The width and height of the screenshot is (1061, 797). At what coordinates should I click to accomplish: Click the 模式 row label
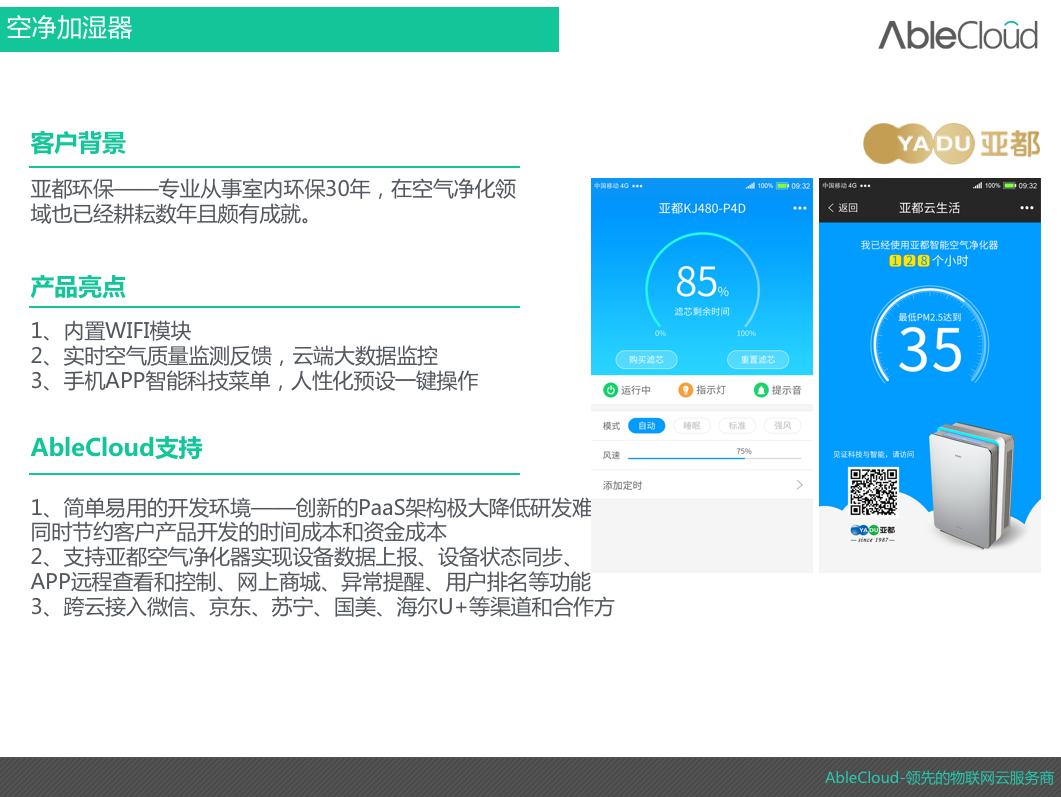(x=612, y=426)
